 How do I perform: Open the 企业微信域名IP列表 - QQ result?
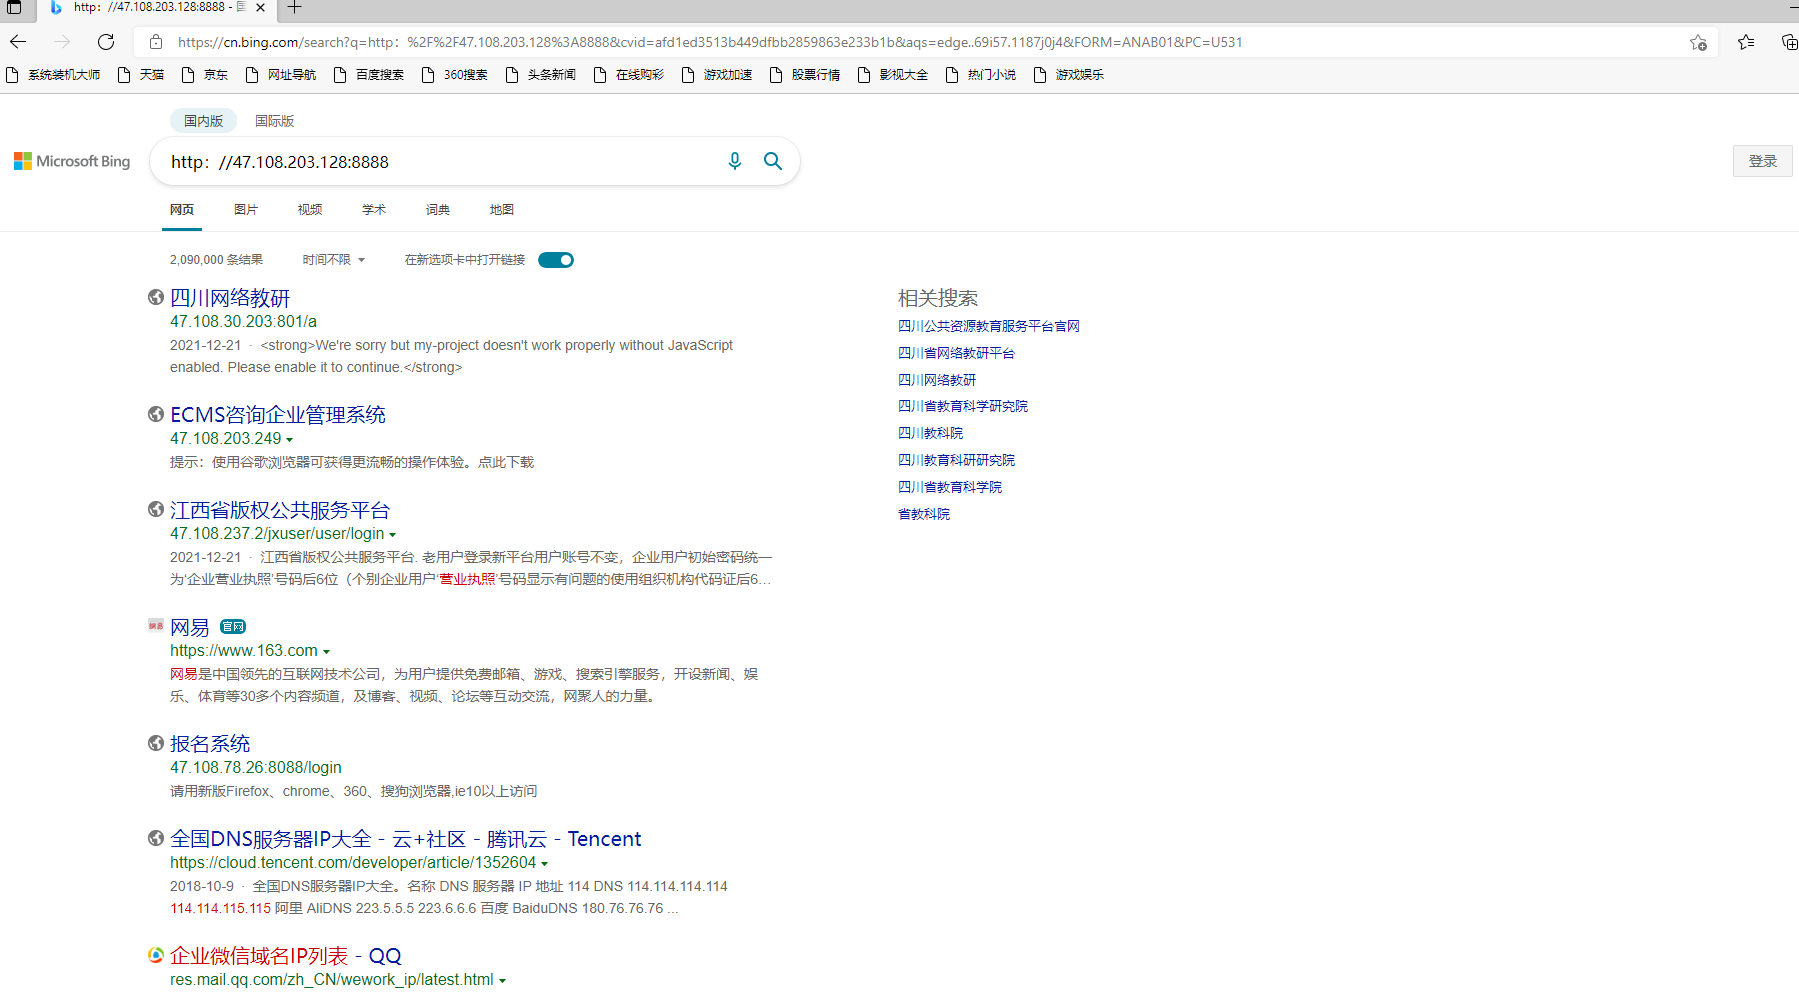pos(286,956)
